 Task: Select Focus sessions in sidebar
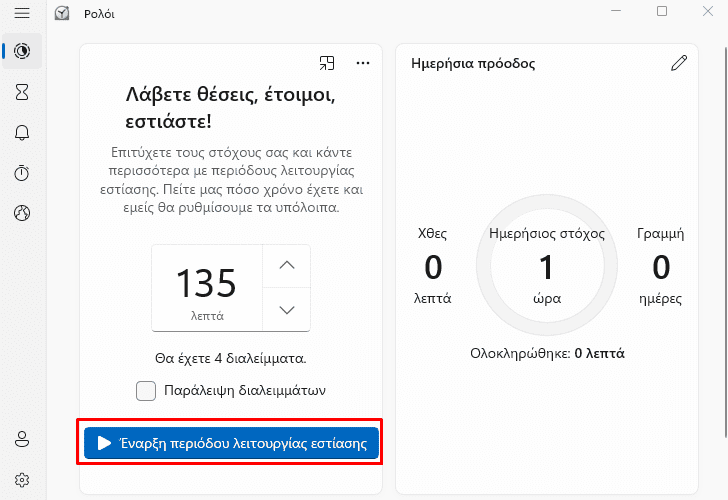click(x=22, y=51)
